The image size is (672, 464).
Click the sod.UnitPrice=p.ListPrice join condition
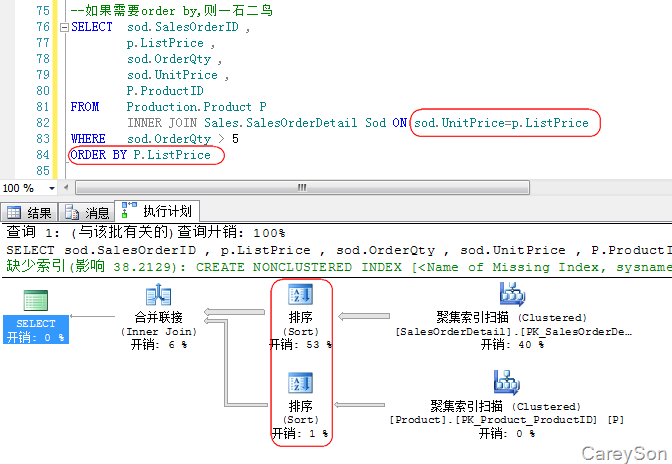click(502, 122)
